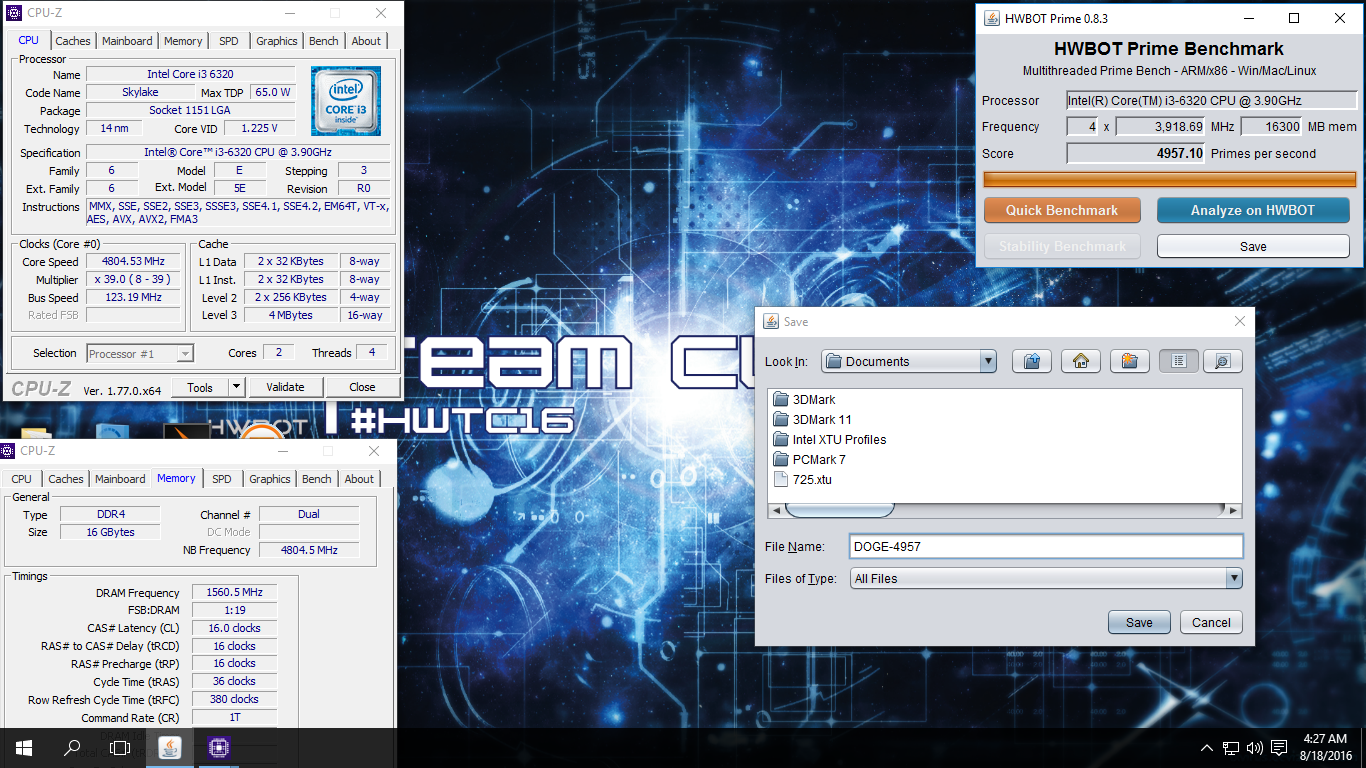Click right arrow of file list scrollbar

[1234, 510]
